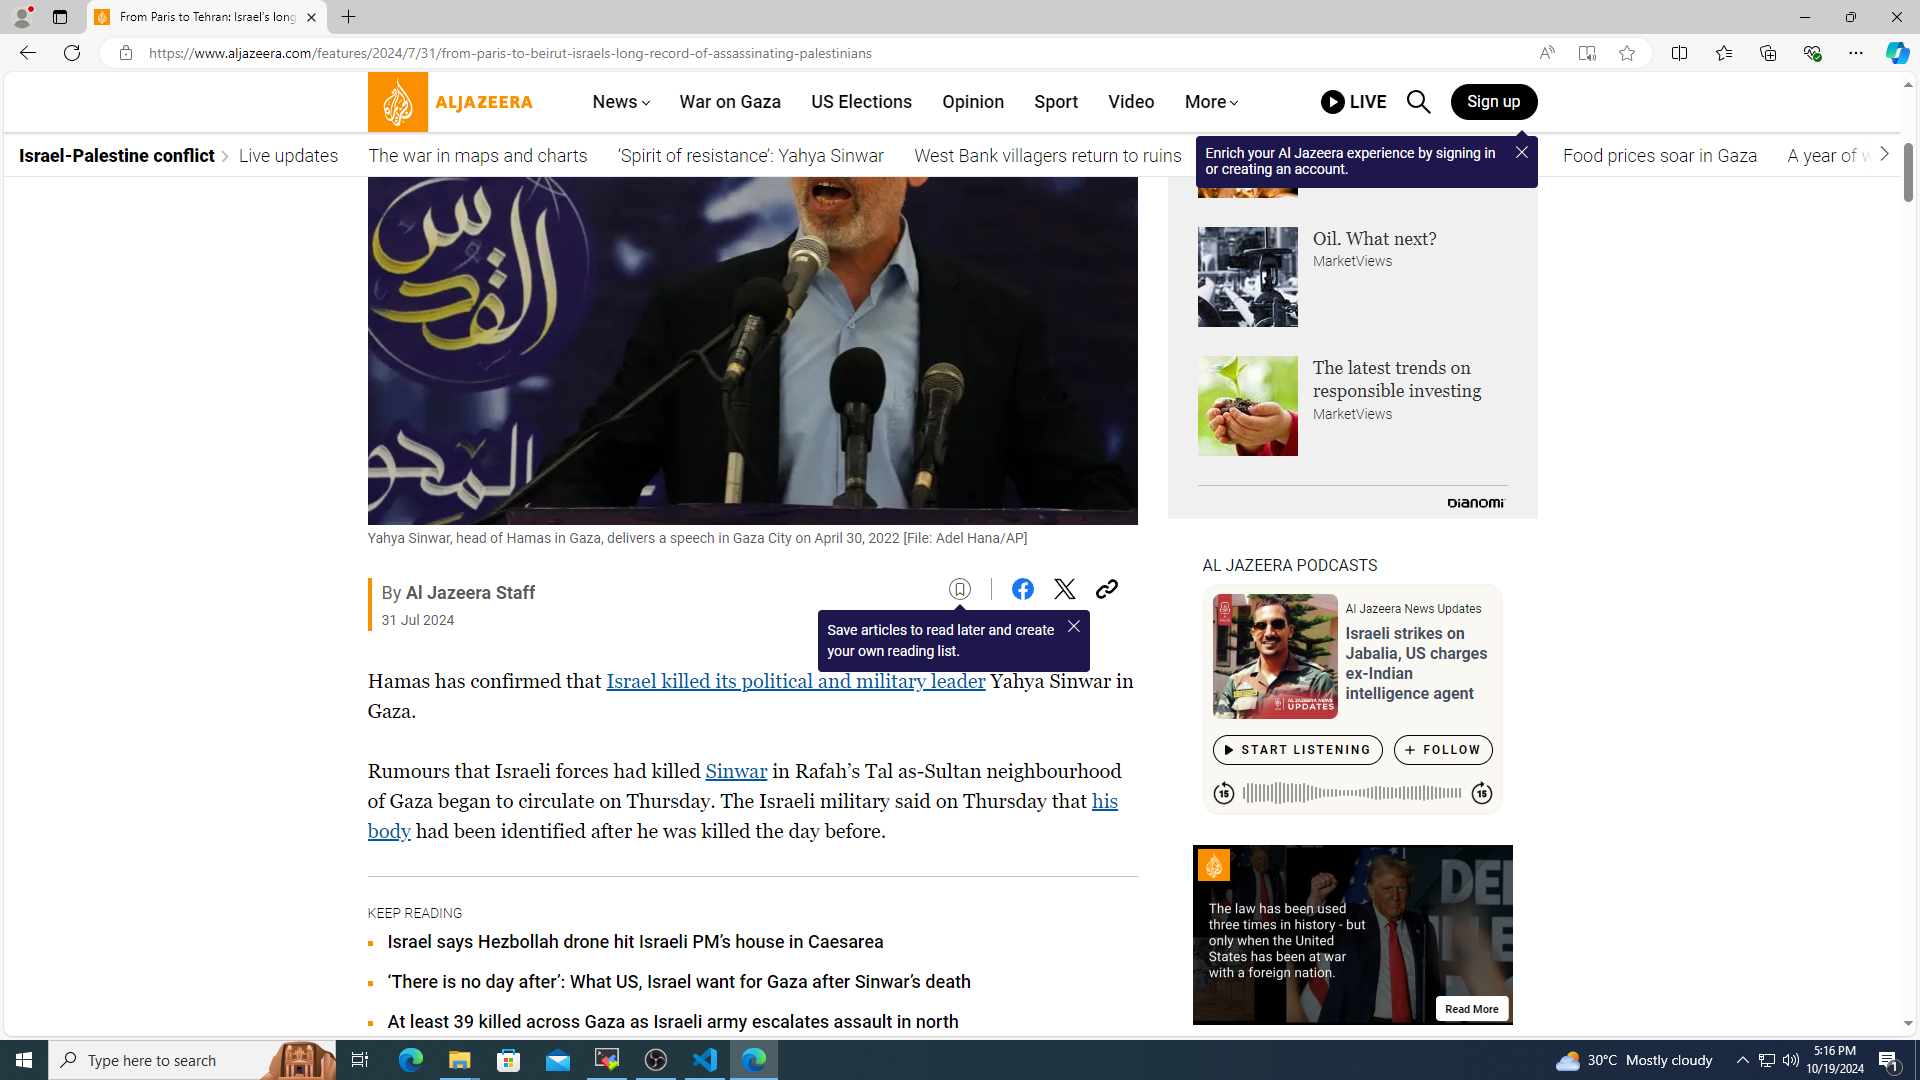Watch the LIVE stream
The image size is (1920, 1080).
tap(1353, 102)
